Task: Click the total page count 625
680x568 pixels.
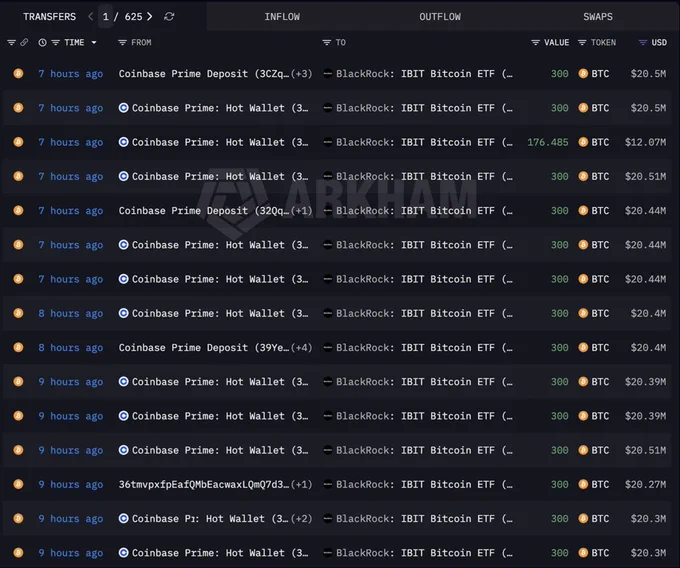Action: (x=133, y=16)
